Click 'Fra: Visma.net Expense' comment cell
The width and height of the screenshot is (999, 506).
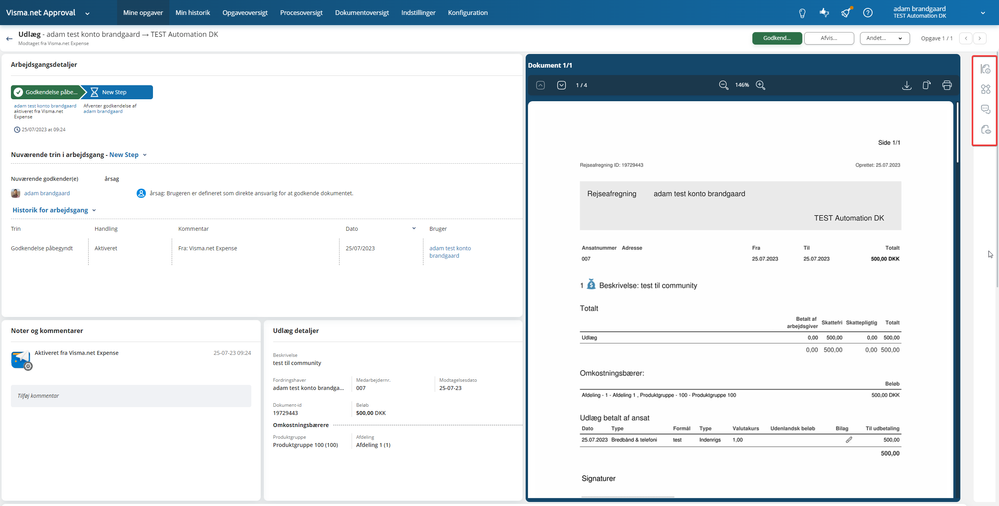coord(208,249)
